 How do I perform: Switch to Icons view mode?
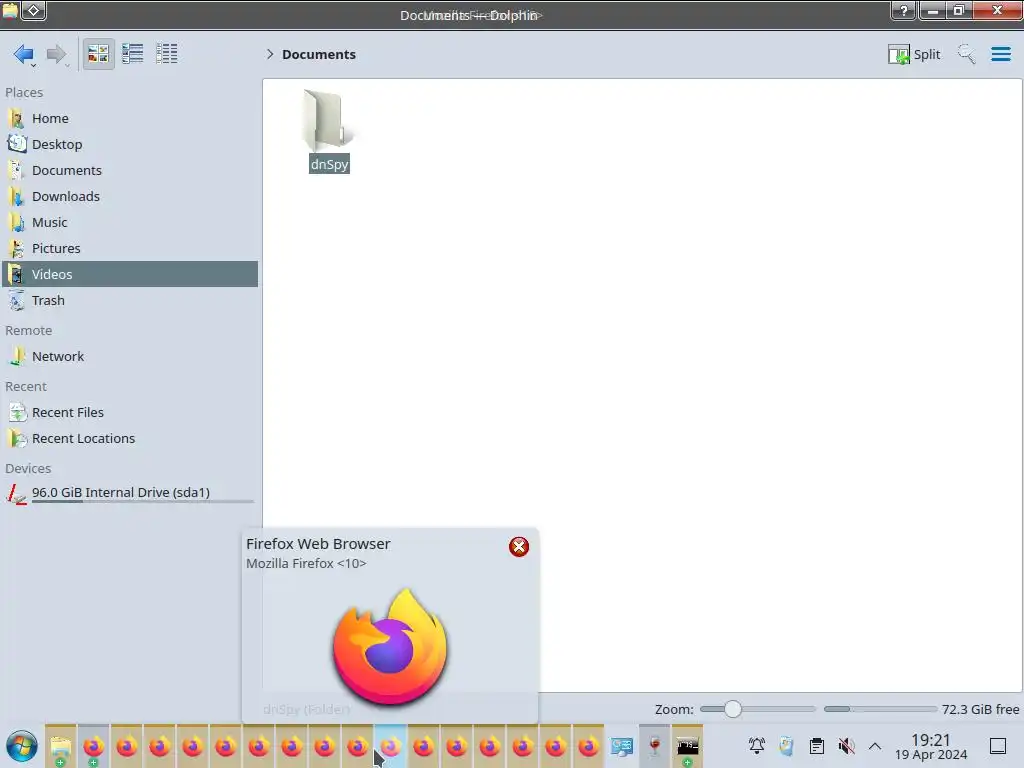[x=98, y=54]
